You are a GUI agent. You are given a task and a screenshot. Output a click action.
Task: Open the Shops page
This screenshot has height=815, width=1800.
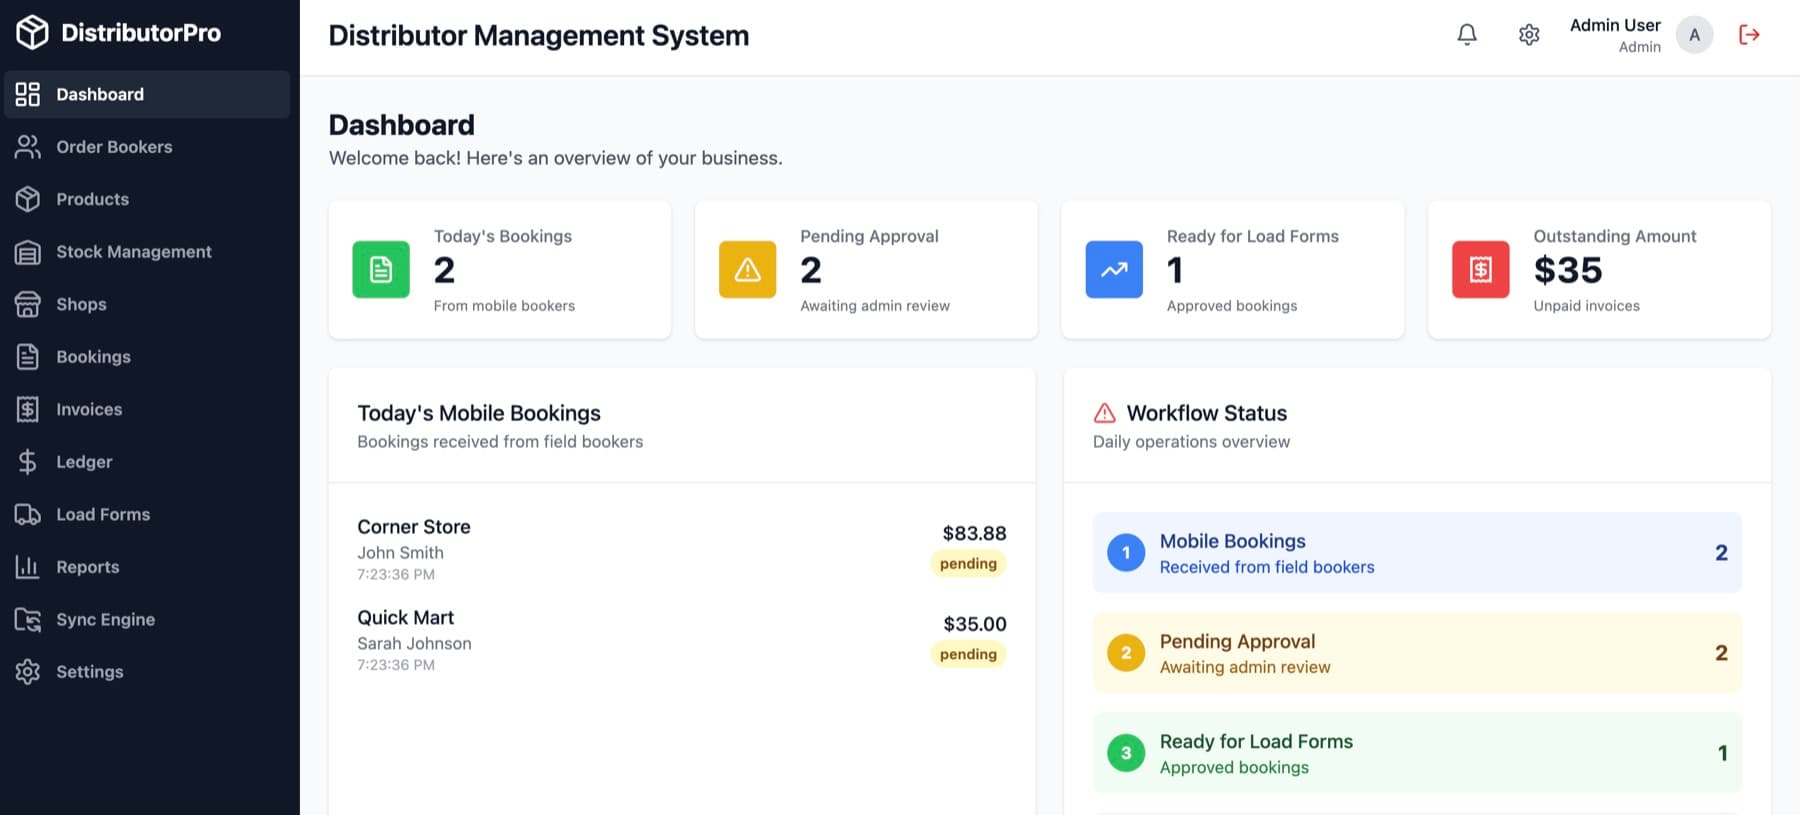pos(147,304)
